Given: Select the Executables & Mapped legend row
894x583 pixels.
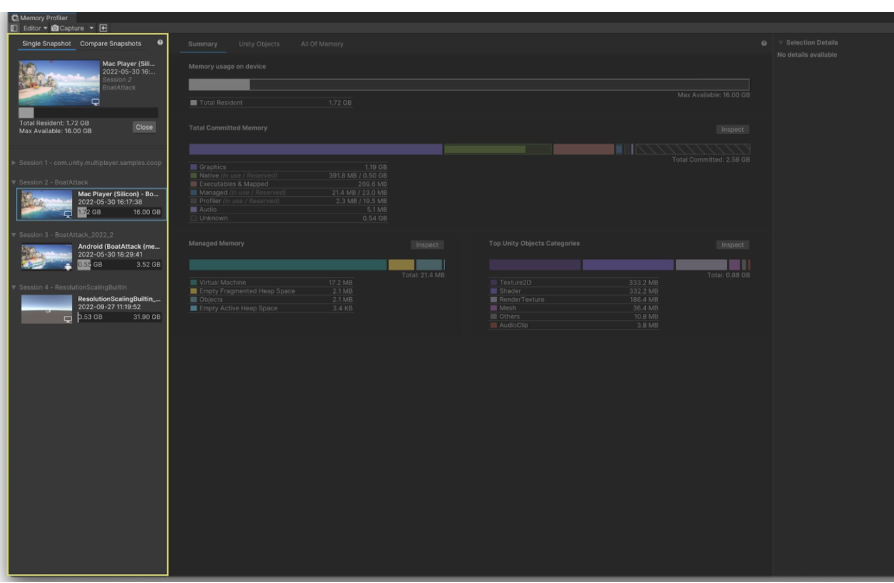Looking at the screenshot, I should (x=288, y=184).
